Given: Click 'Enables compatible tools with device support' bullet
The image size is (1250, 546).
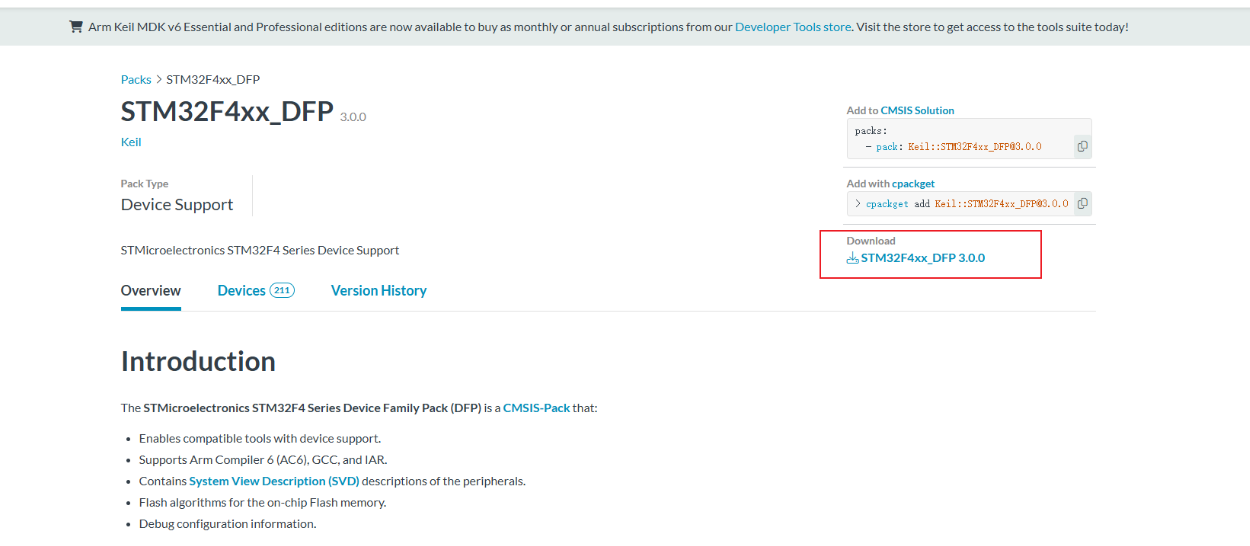Looking at the screenshot, I should (260, 438).
